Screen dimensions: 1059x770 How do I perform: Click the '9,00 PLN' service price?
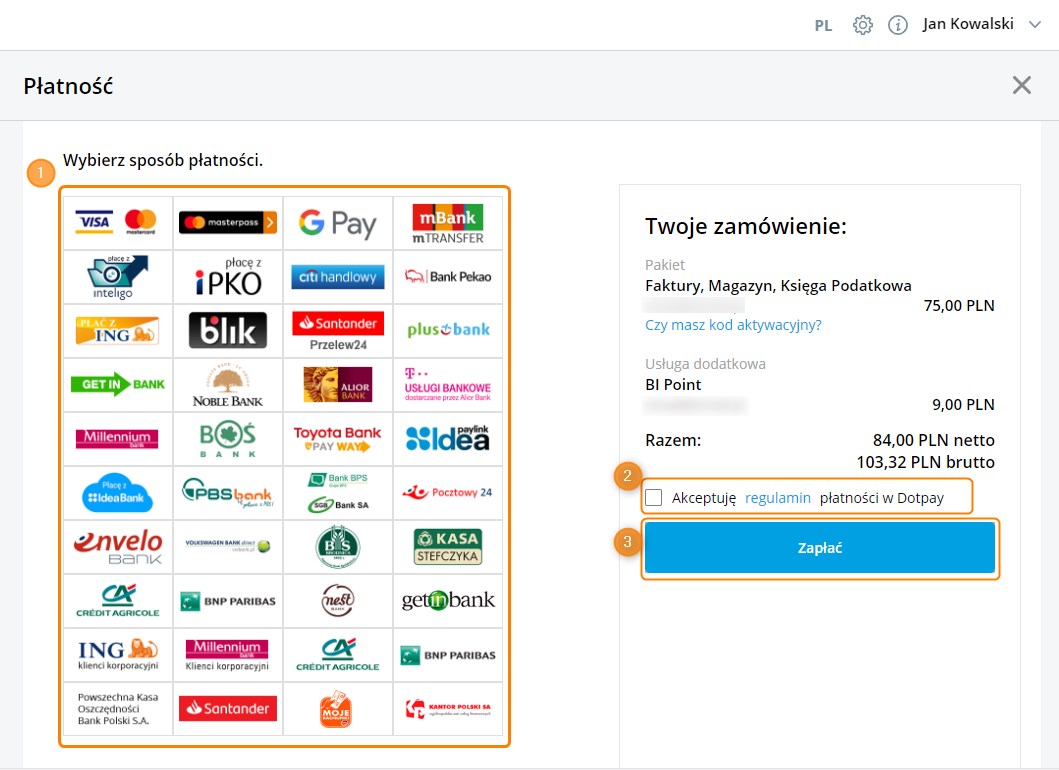(963, 405)
